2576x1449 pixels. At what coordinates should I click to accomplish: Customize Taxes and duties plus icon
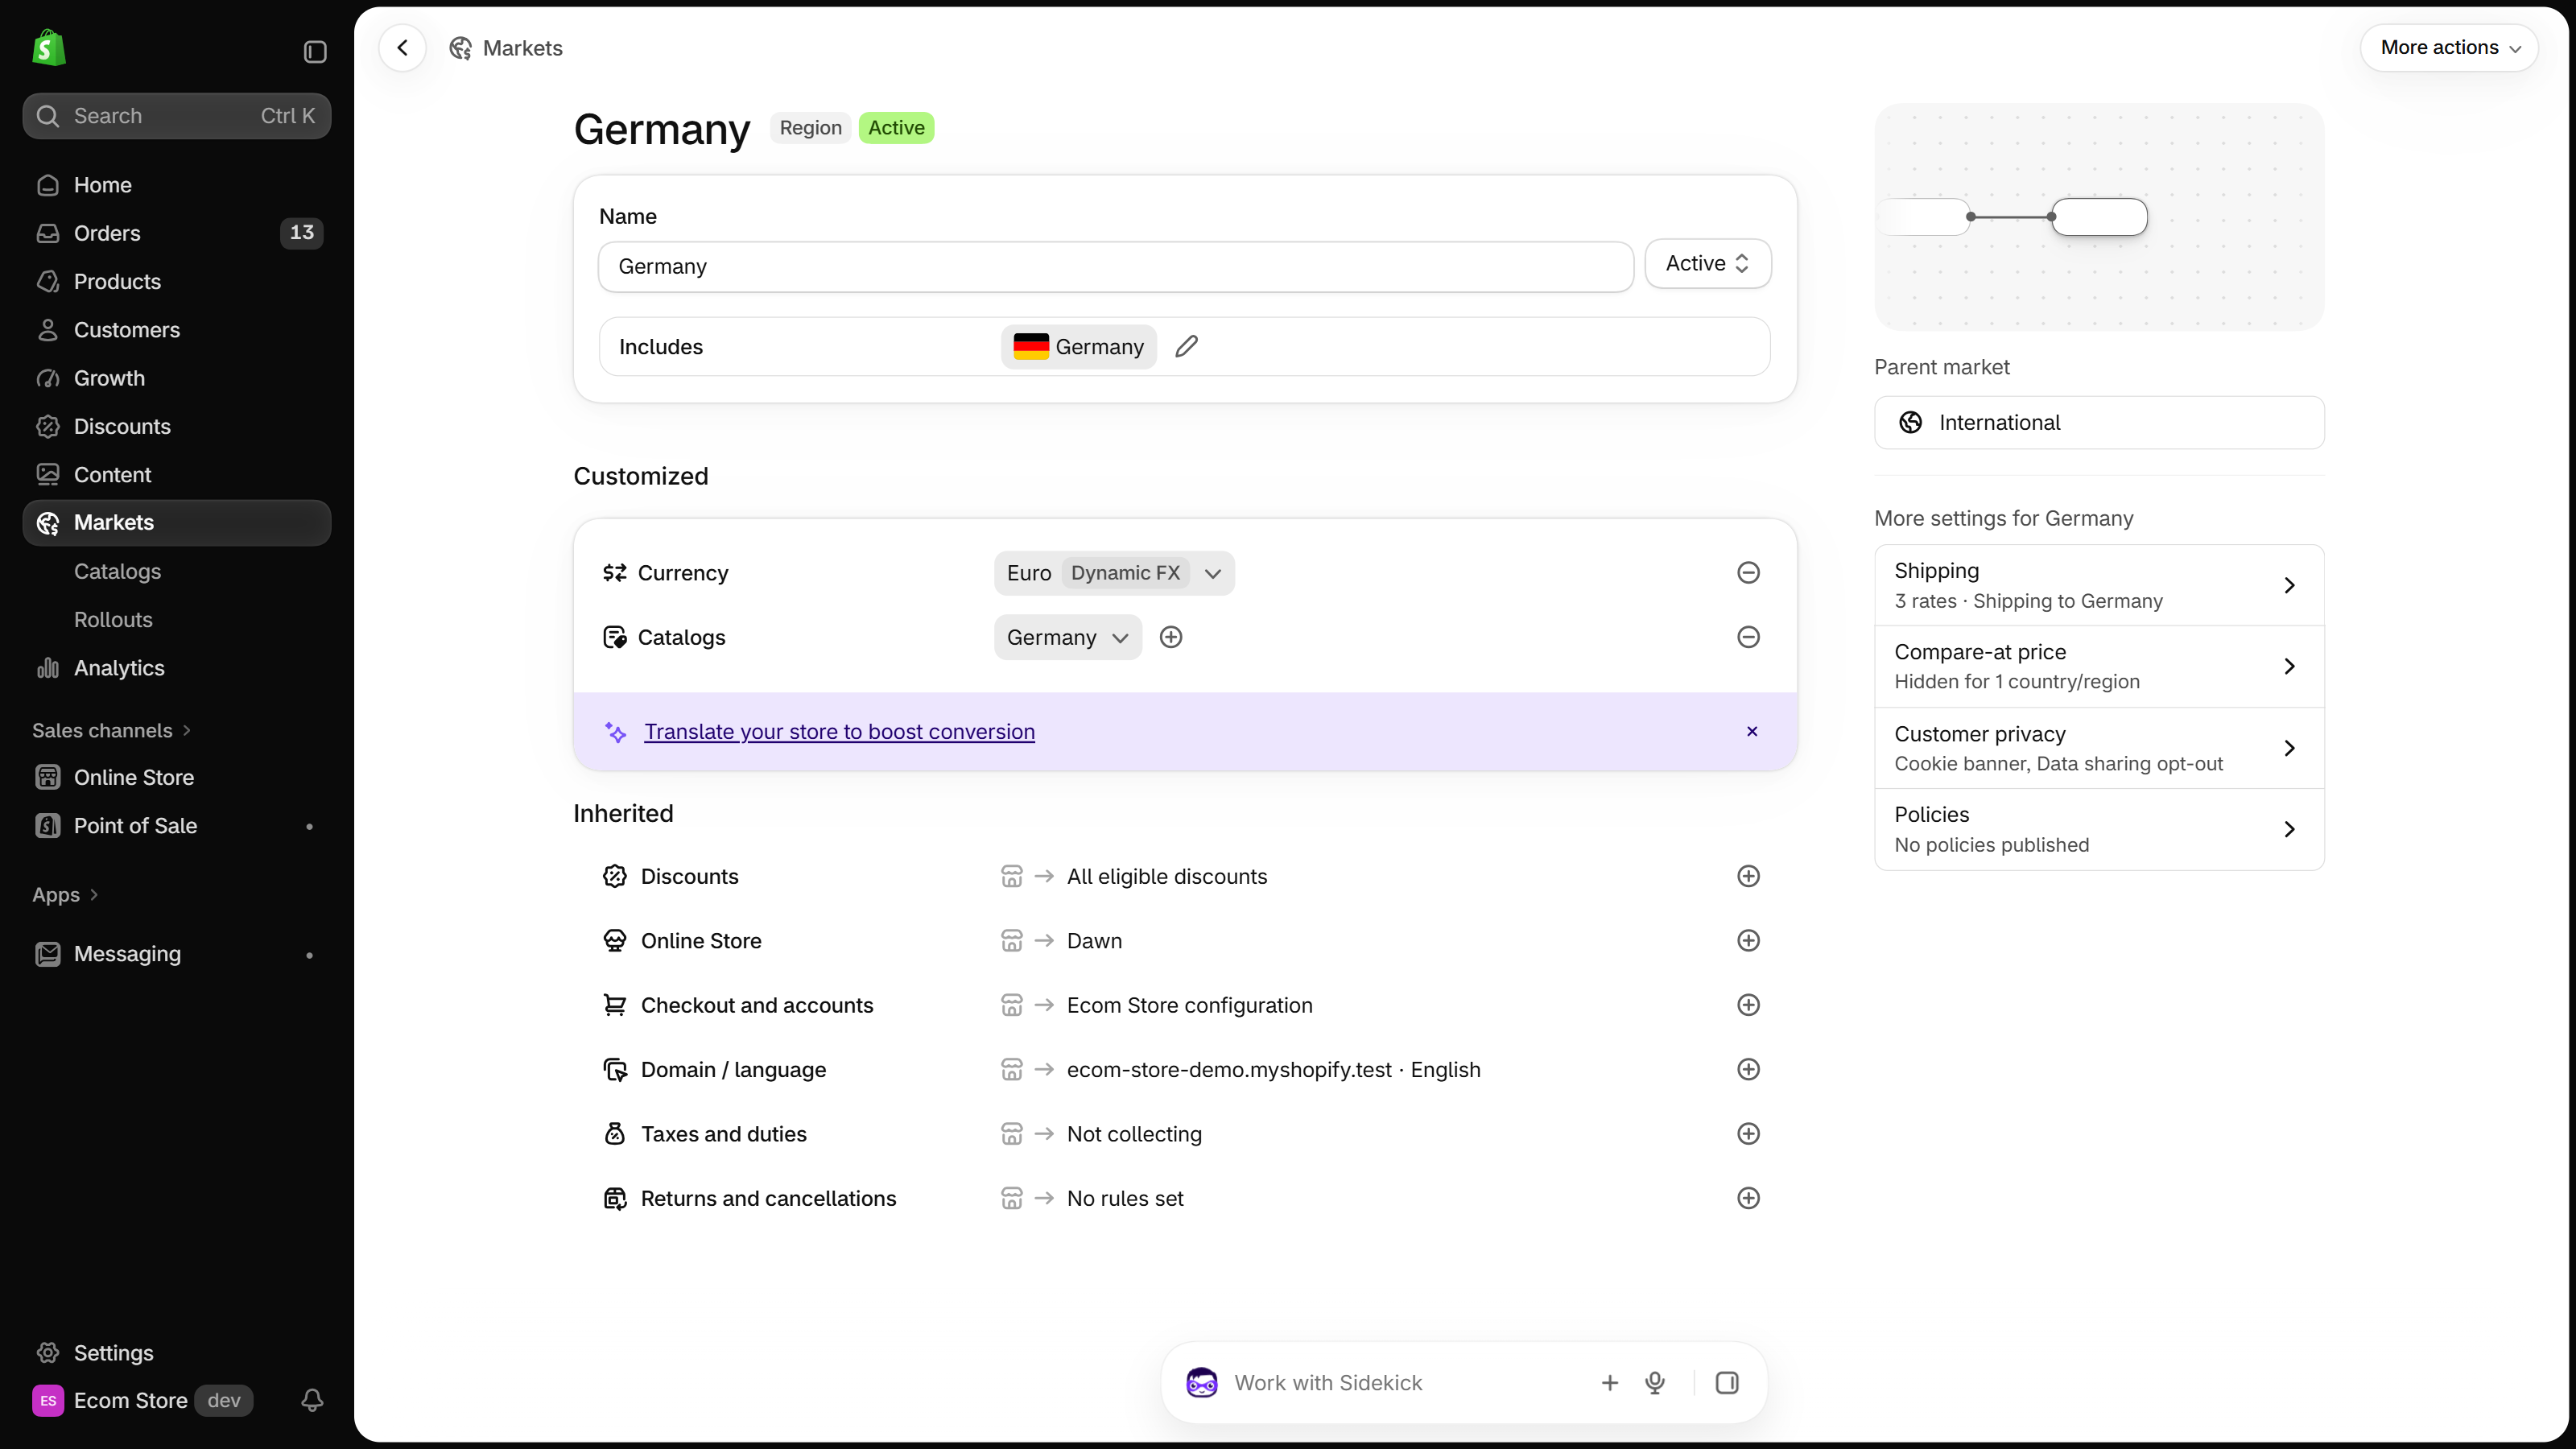(1748, 1134)
